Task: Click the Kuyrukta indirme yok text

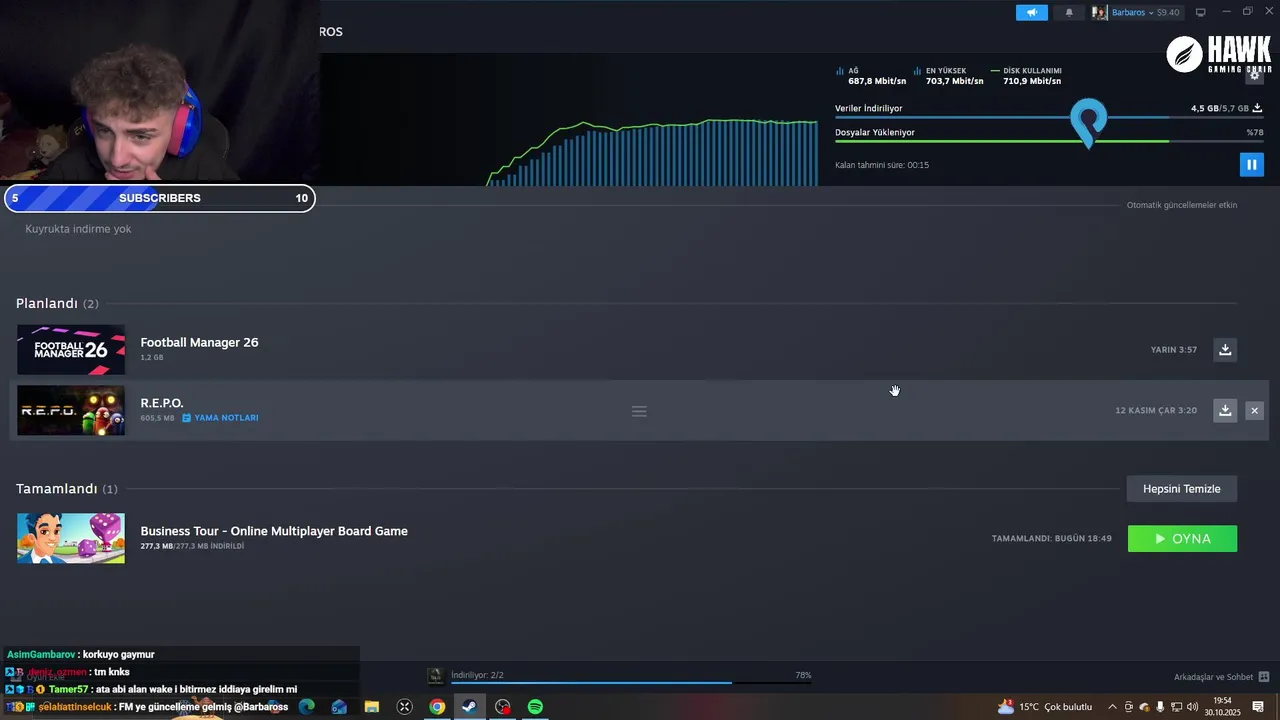Action: (x=78, y=229)
